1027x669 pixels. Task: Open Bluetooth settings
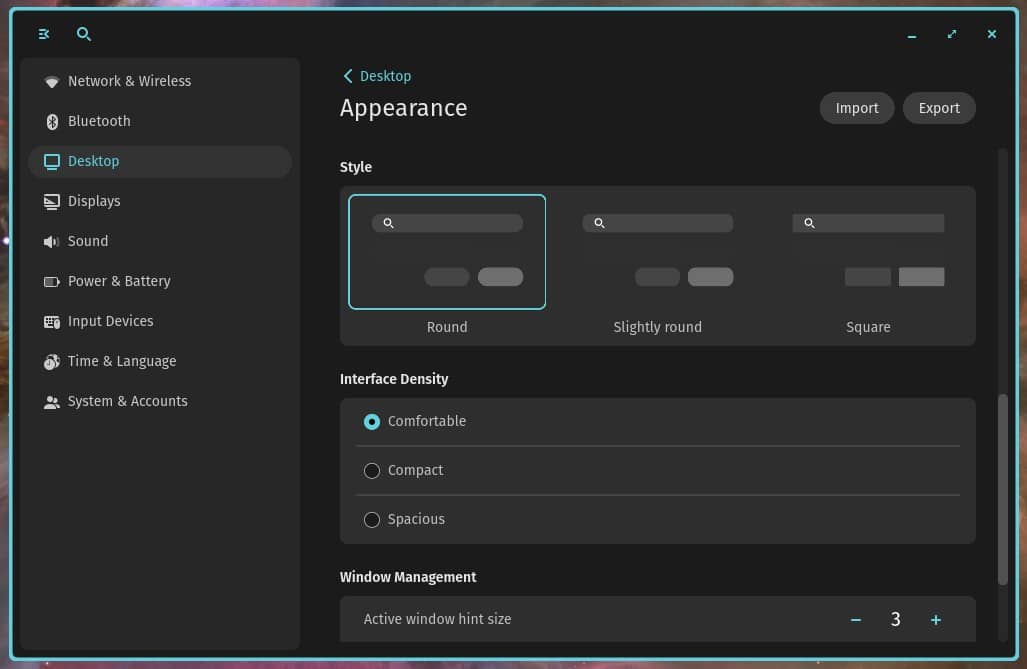tap(99, 121)
